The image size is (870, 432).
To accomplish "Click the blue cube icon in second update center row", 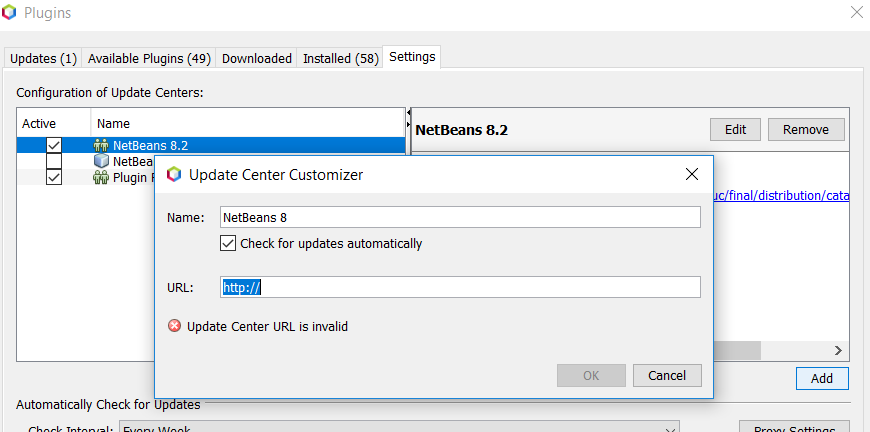I will pos(101,161).
